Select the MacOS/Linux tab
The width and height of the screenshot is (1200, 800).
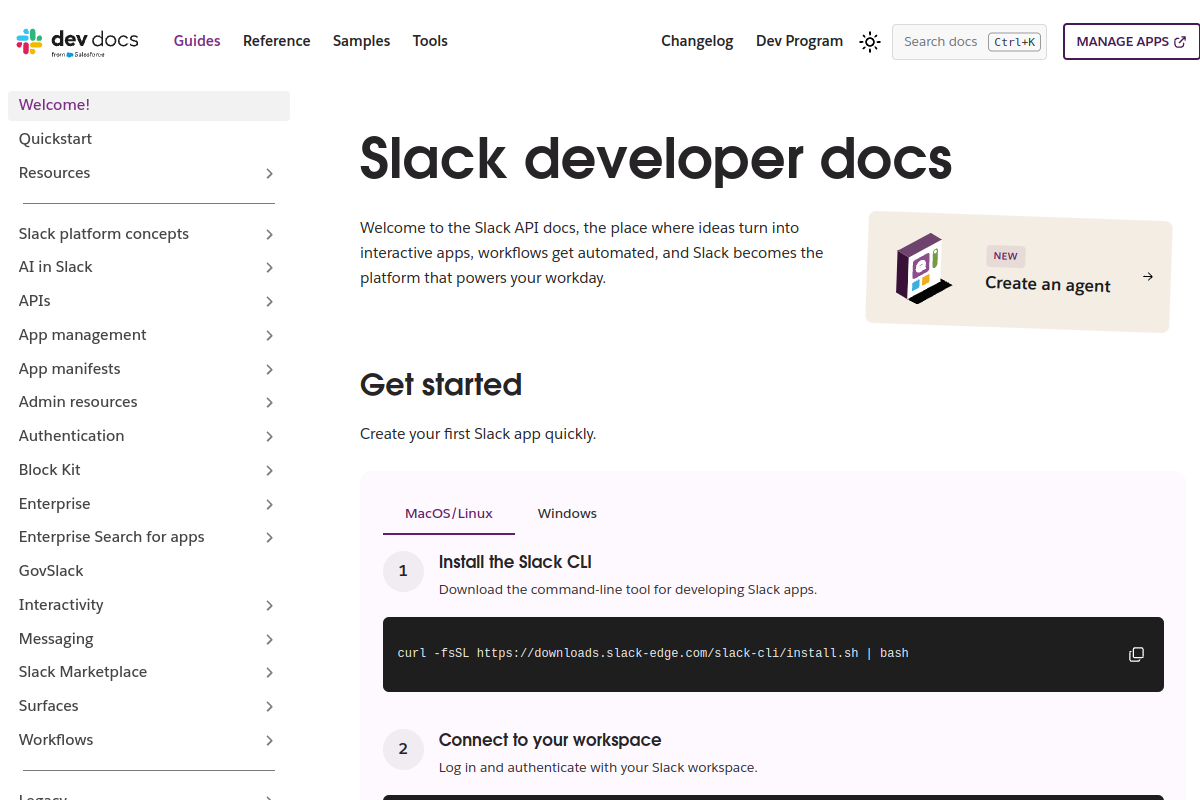point(449,513)
